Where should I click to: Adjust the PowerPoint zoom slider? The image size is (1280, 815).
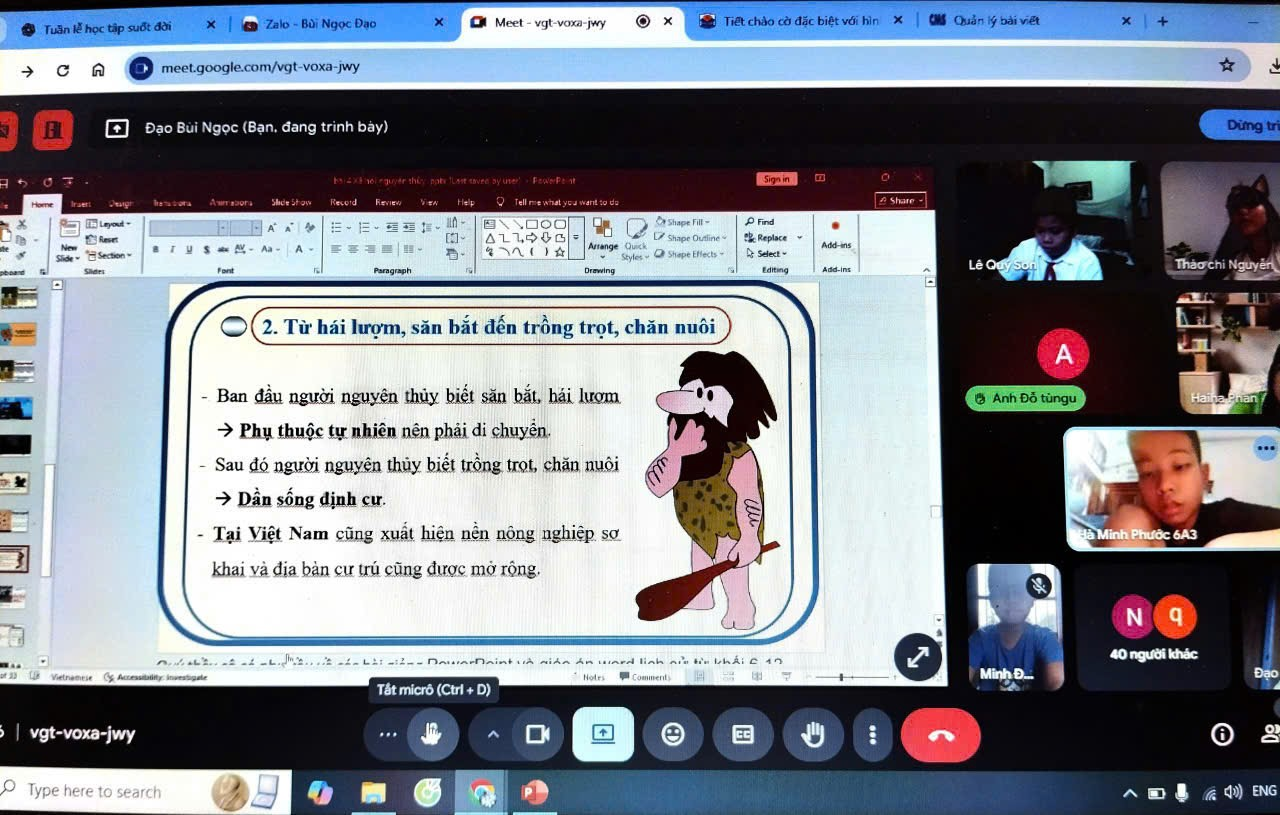click(x=841, y=677)
